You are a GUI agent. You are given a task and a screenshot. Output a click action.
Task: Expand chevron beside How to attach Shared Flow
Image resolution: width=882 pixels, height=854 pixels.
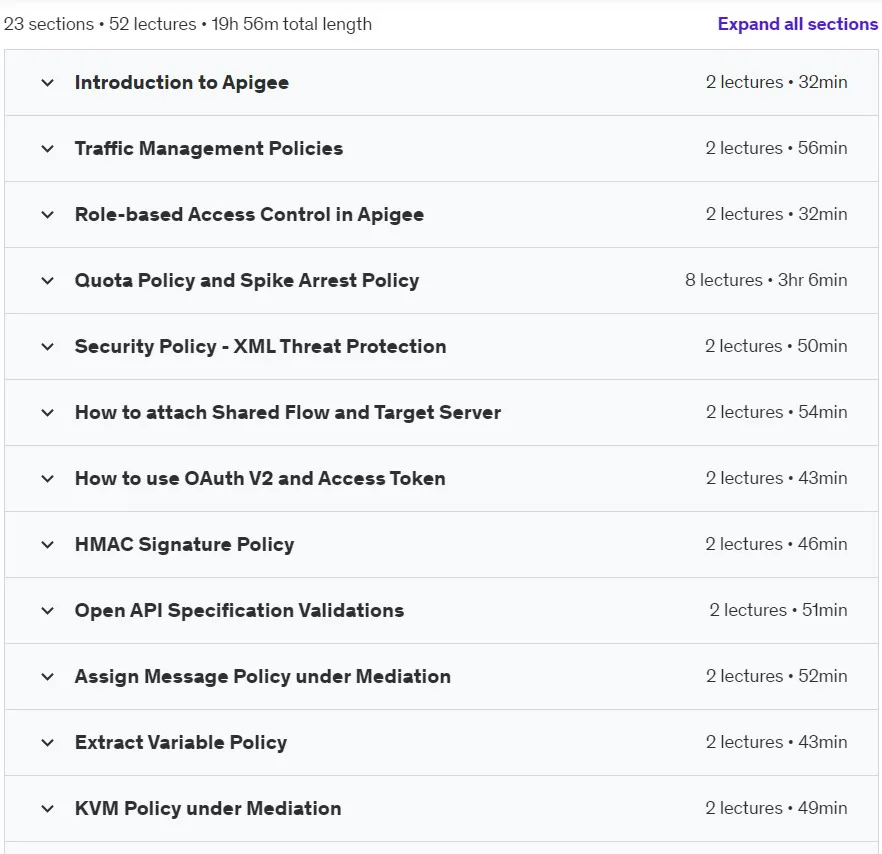[48, 412]
